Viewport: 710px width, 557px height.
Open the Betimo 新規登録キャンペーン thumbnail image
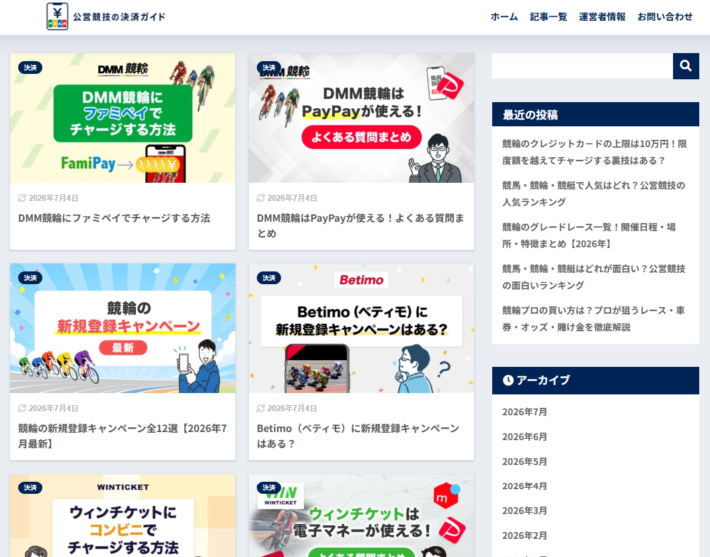[361, 328]
